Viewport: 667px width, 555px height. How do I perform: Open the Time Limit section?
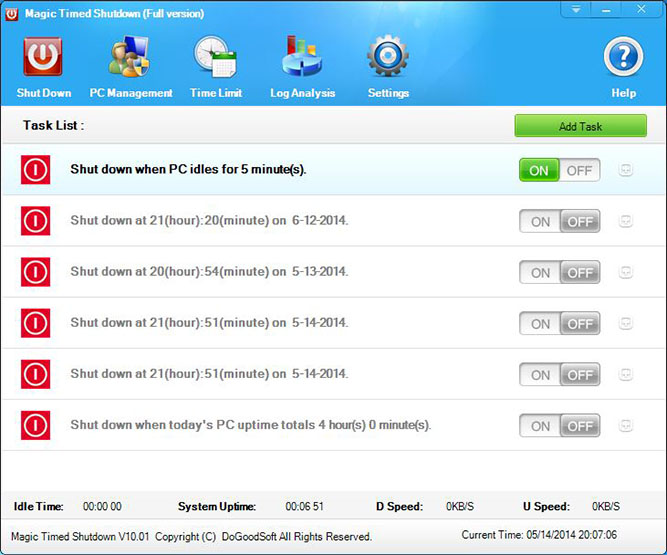coord(216,67)
